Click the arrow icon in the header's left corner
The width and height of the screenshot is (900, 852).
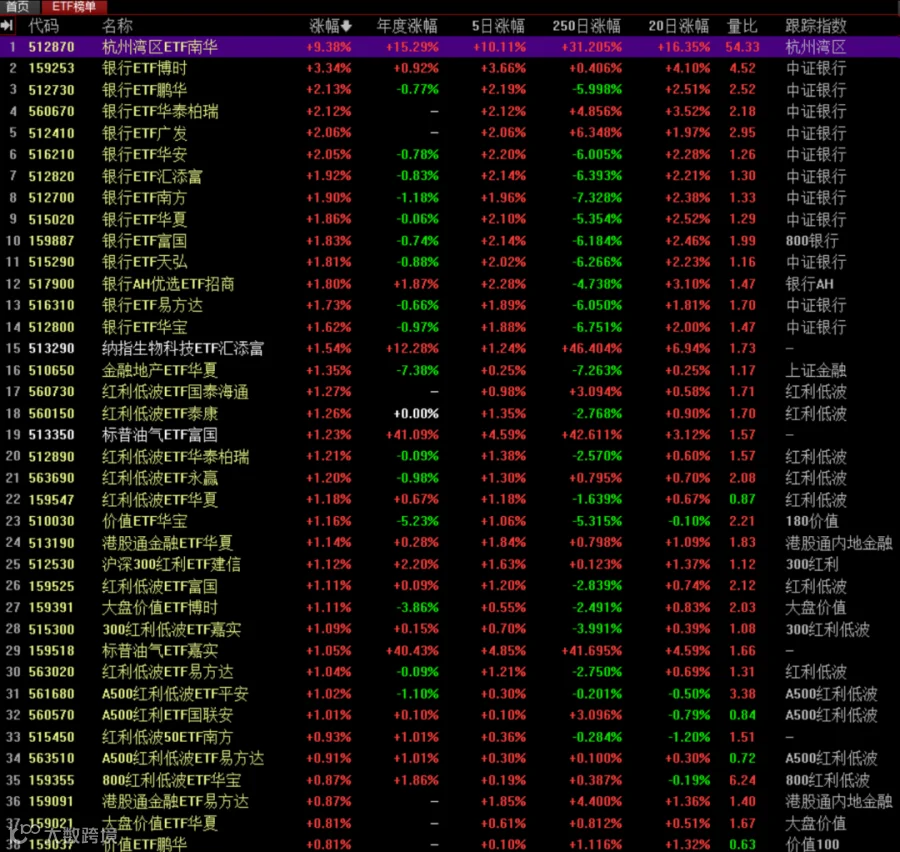pyautogui.click(x=7, y=25)
